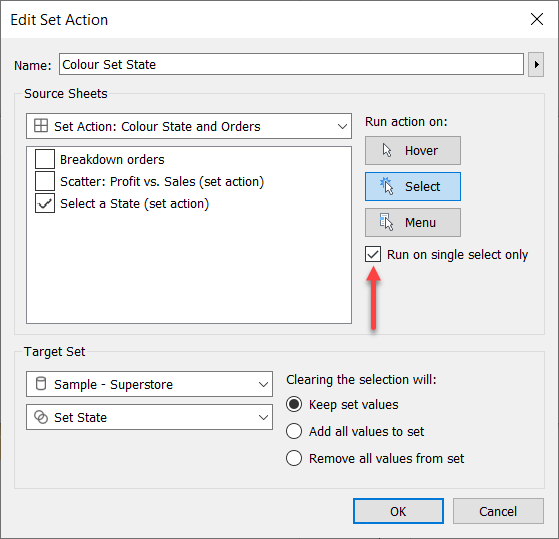Click into the Name text field

291,65
